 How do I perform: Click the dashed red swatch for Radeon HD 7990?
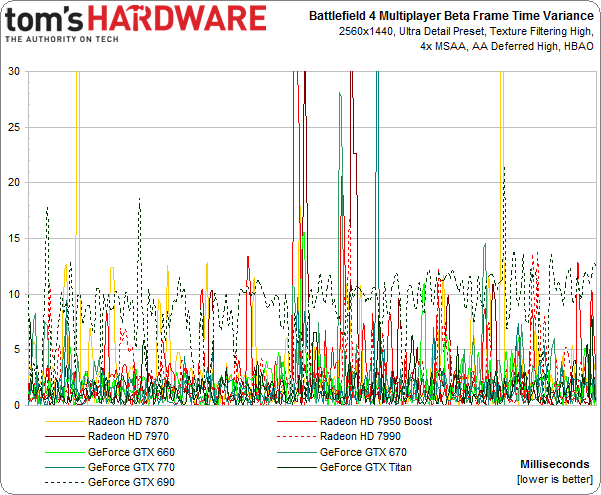pos(296,437)
